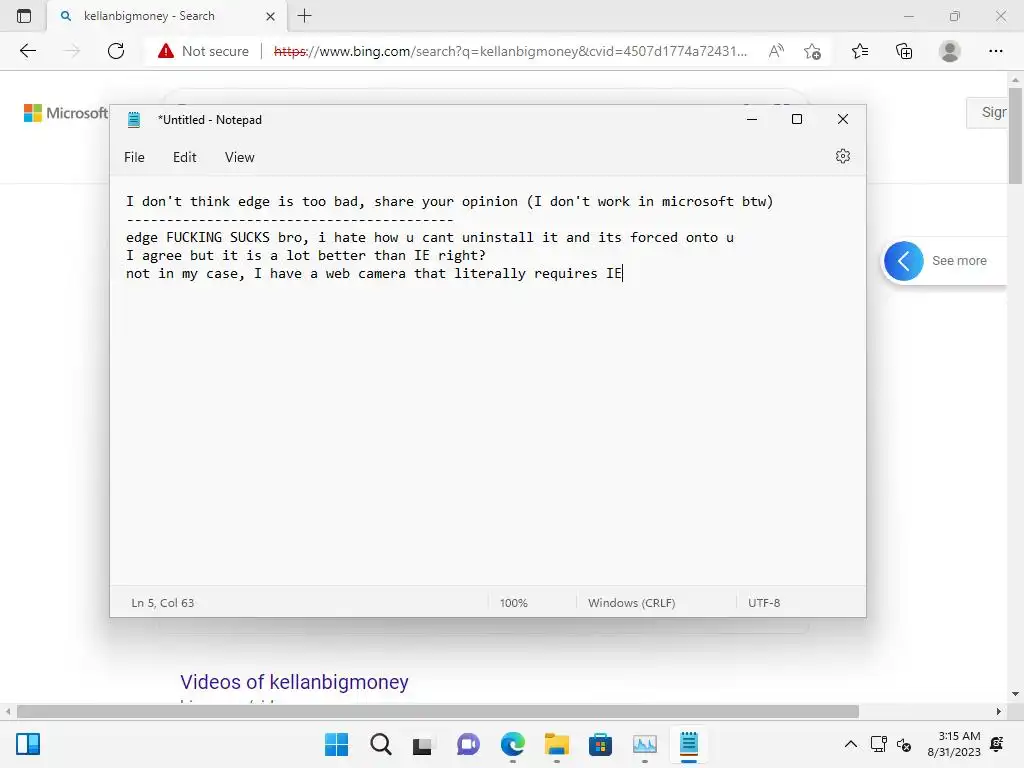
Task: Open the Chat icon on taskbar
Action: [x=468, y=744]
